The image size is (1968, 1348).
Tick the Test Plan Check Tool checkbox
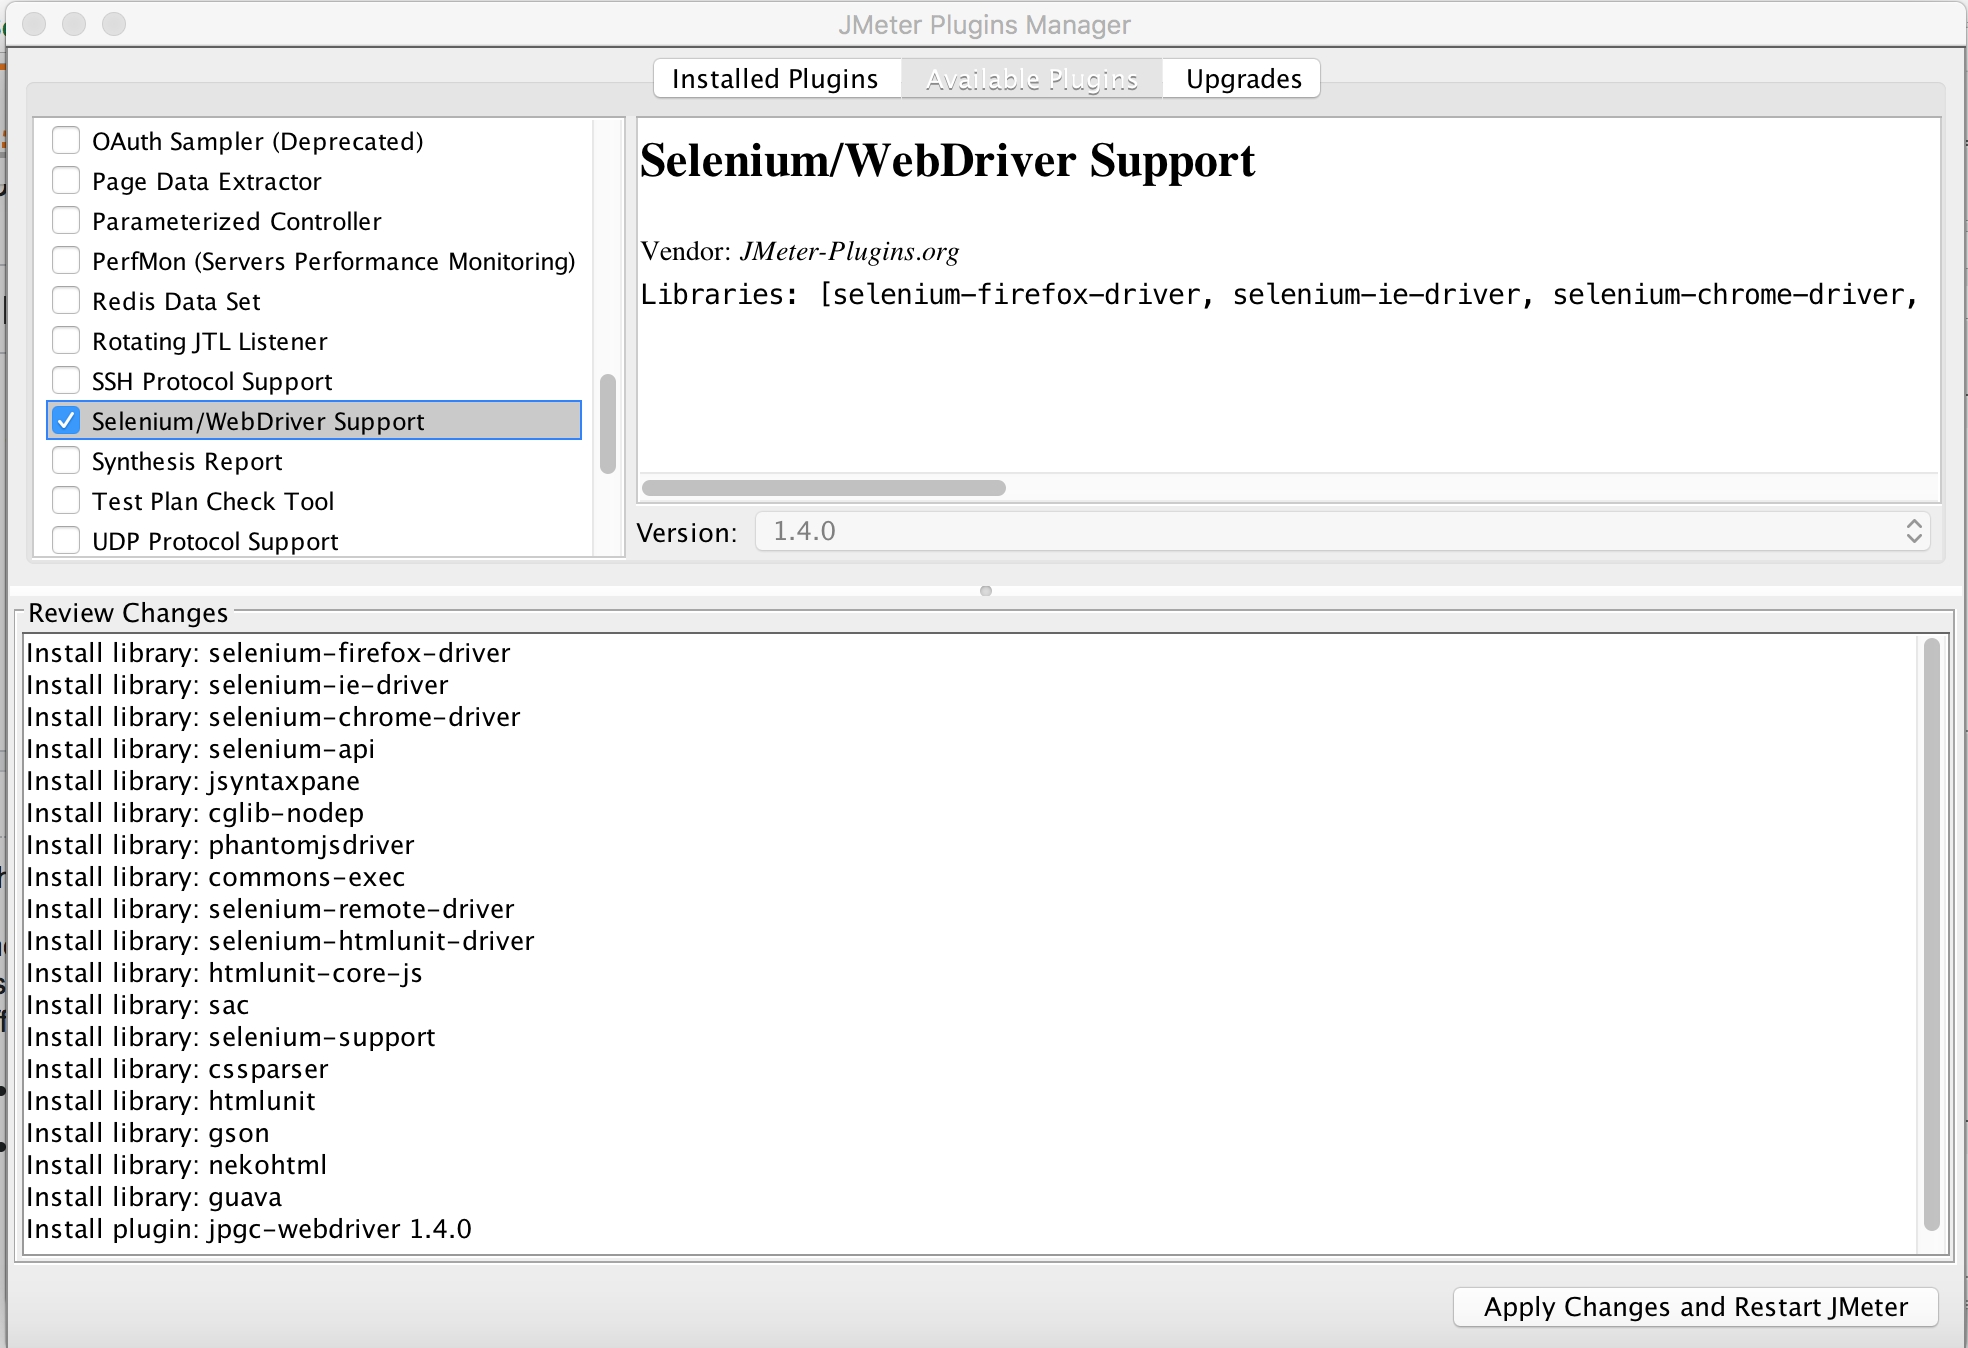66,501
